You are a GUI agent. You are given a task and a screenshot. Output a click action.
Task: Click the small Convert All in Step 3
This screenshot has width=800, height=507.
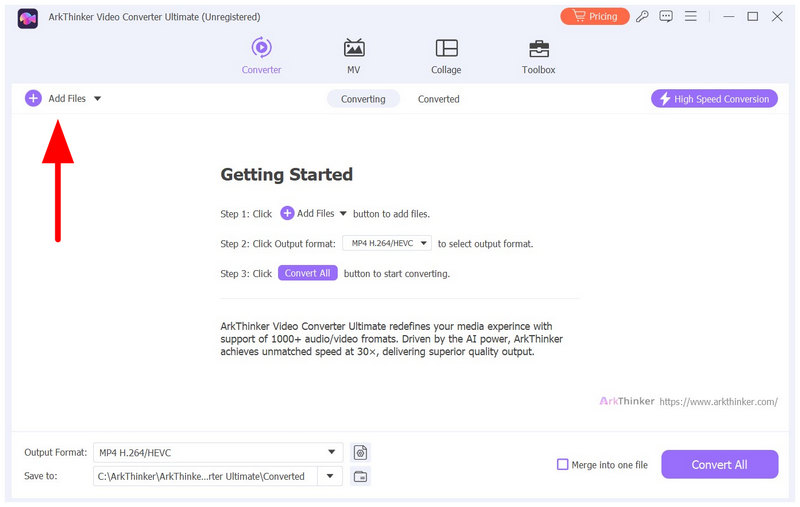[307, 273]
